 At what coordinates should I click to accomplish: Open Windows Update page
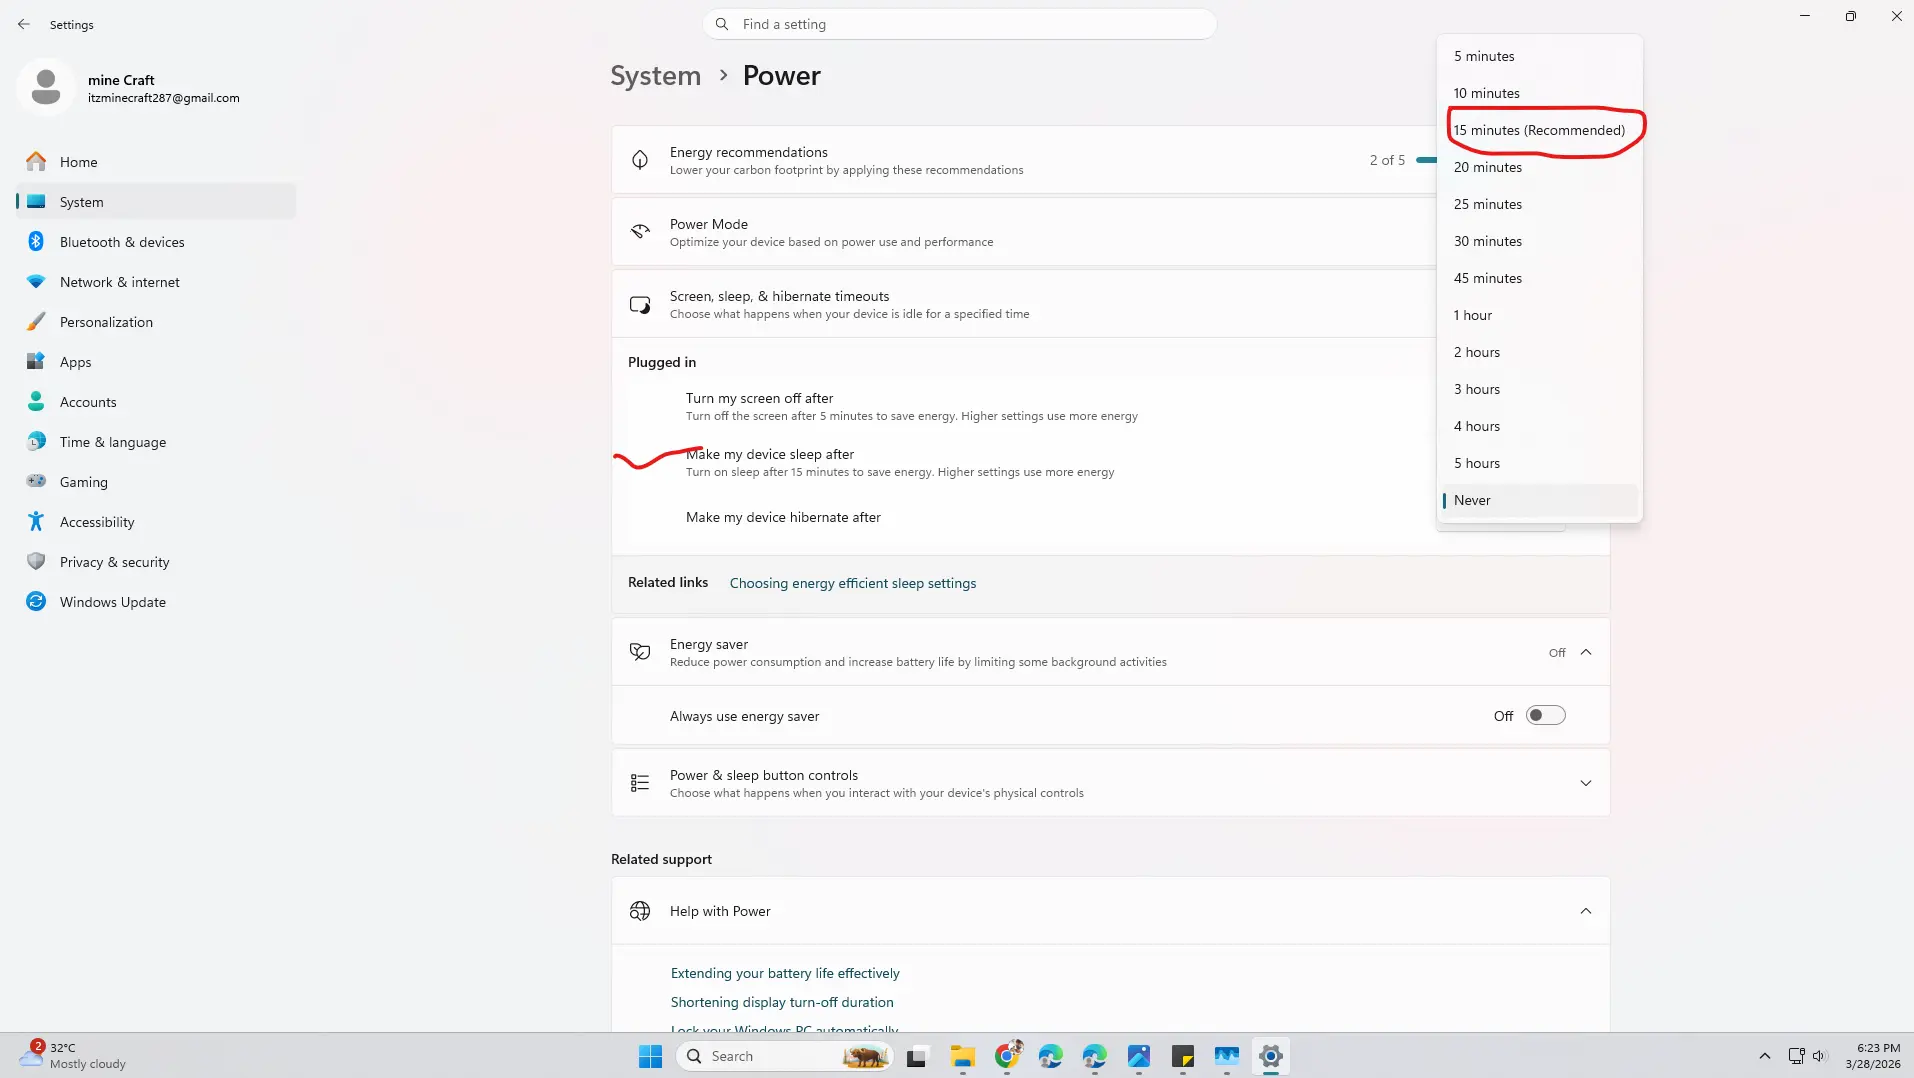point(112,602)
